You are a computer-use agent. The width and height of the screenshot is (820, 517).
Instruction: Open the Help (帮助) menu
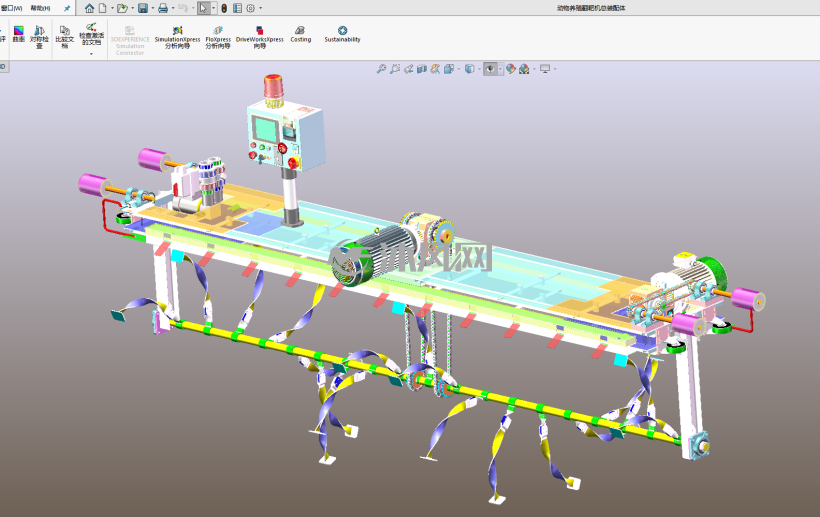tap(40, 8)
